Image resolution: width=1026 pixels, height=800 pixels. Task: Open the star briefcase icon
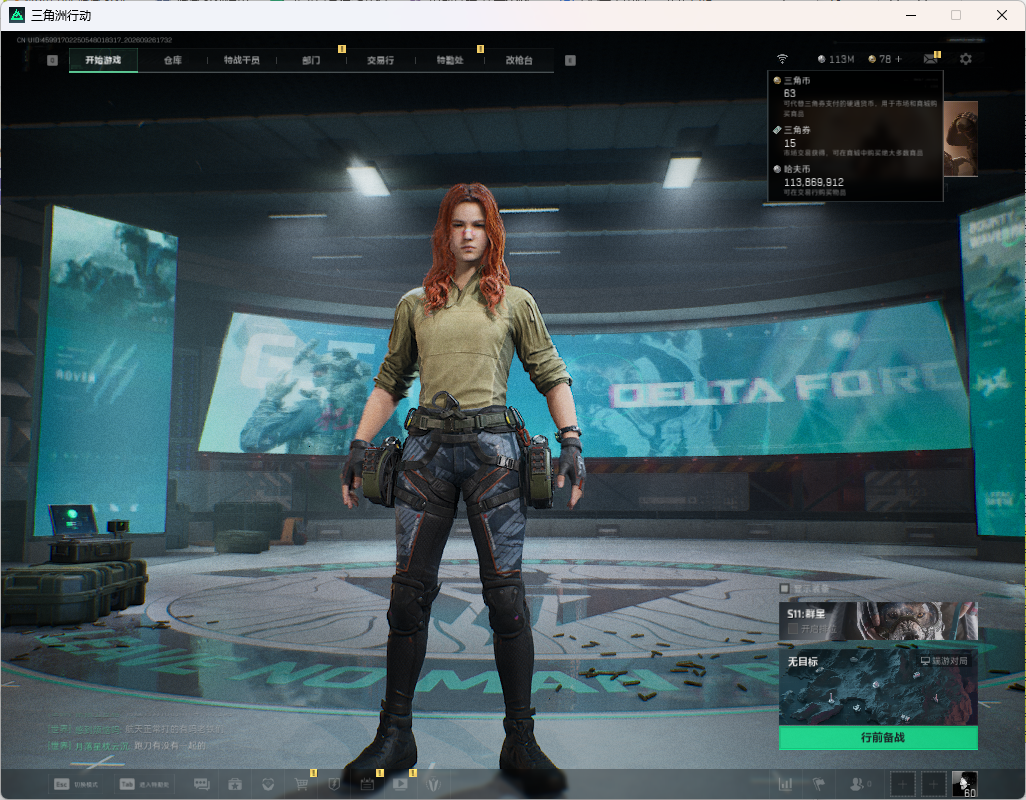point(235,784)
